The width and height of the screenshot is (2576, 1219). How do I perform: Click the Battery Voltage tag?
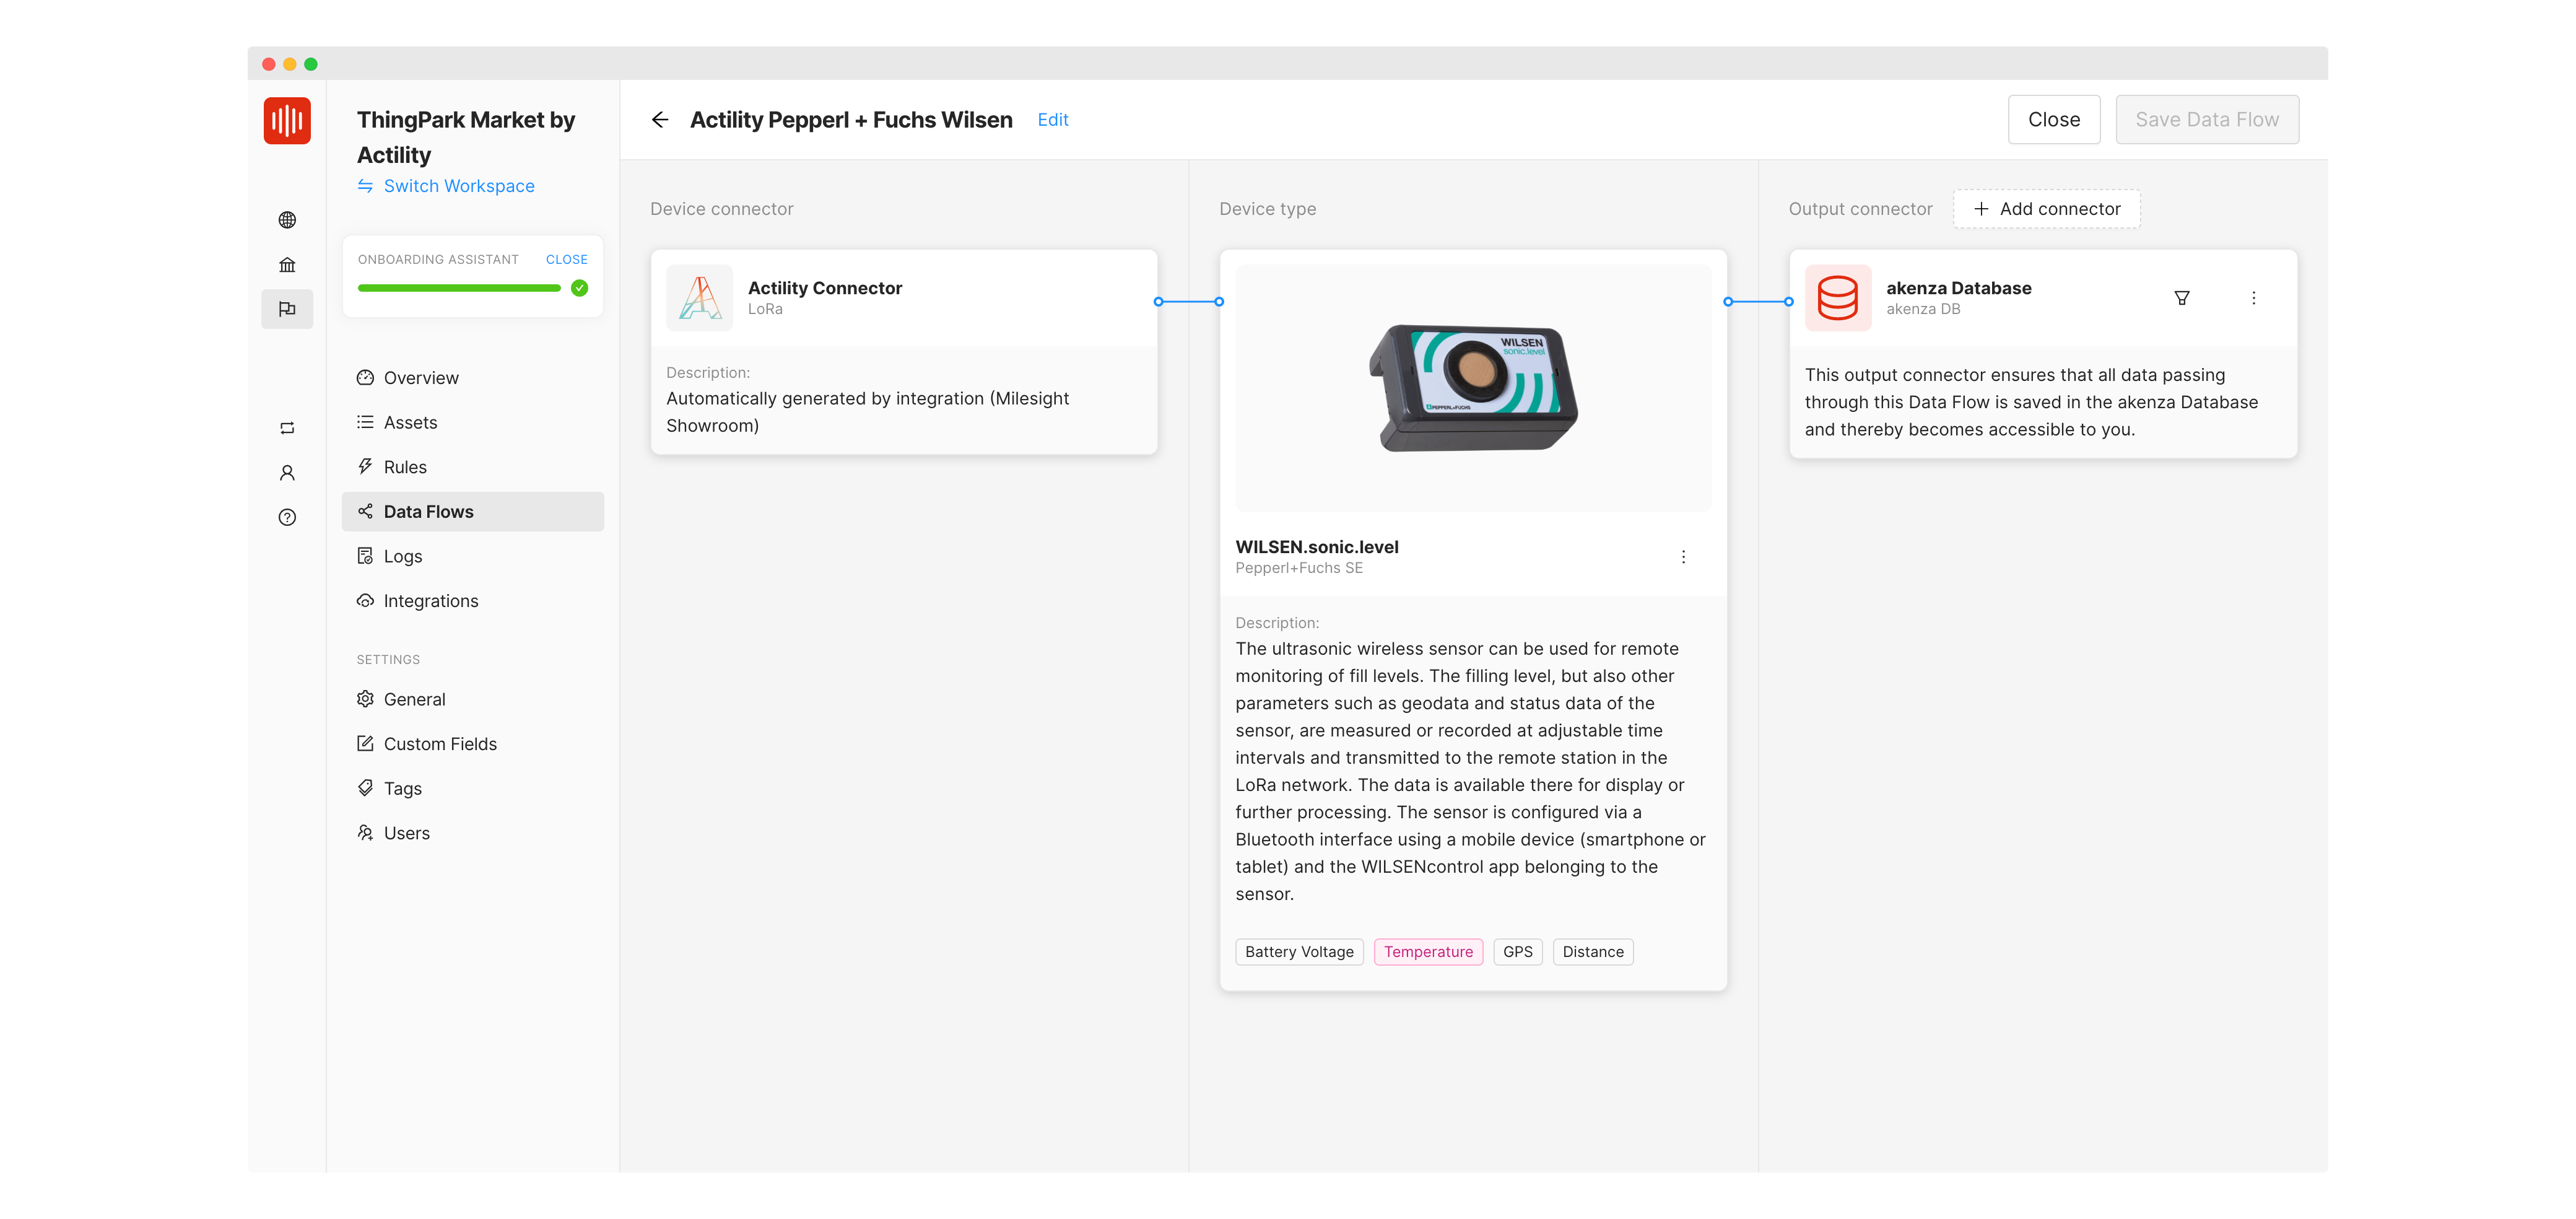[x=1299, y=952]
